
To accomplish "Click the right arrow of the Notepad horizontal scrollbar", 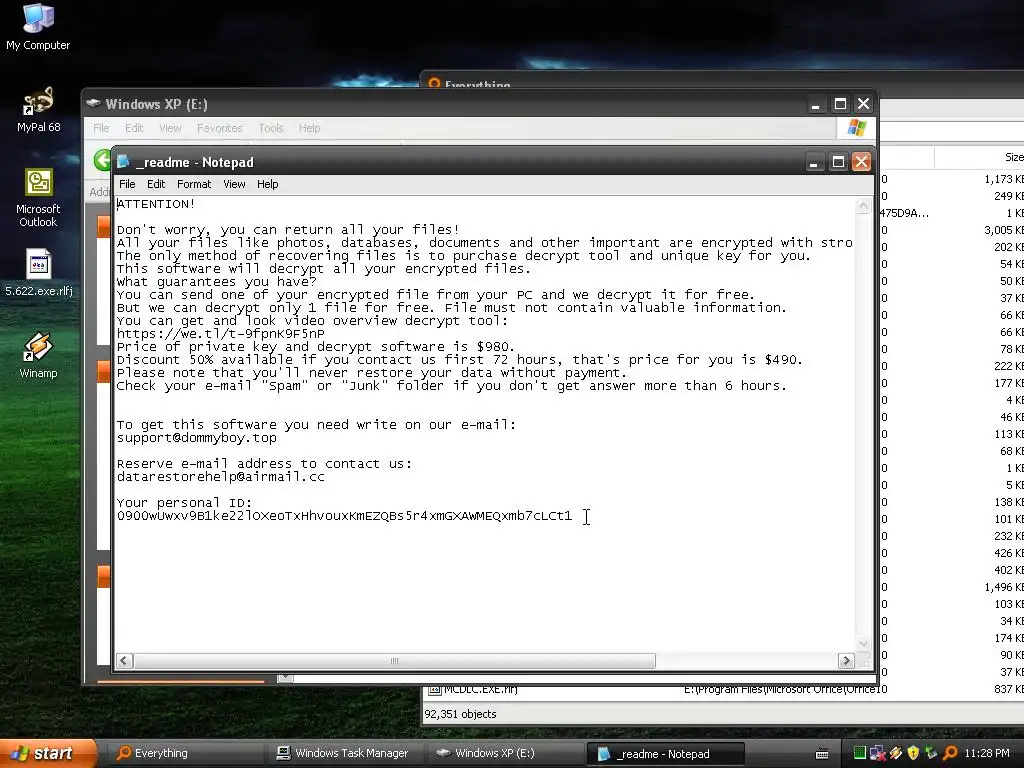I will point(846,661).
